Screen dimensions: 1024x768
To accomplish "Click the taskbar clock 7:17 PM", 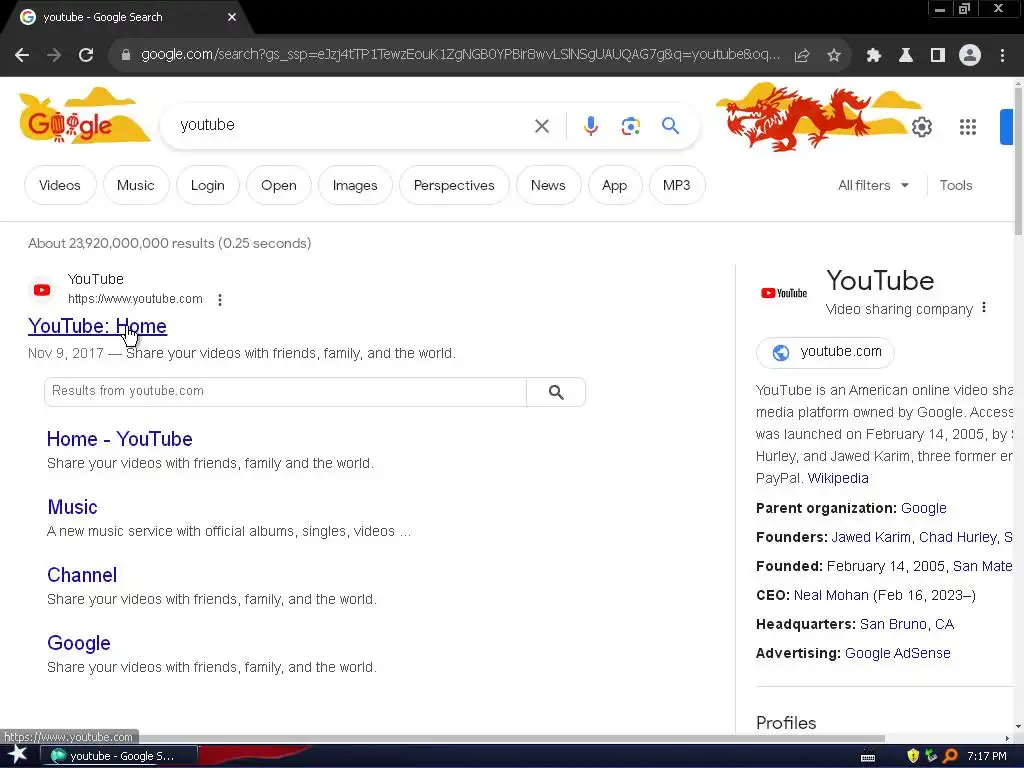I will 987,756.
